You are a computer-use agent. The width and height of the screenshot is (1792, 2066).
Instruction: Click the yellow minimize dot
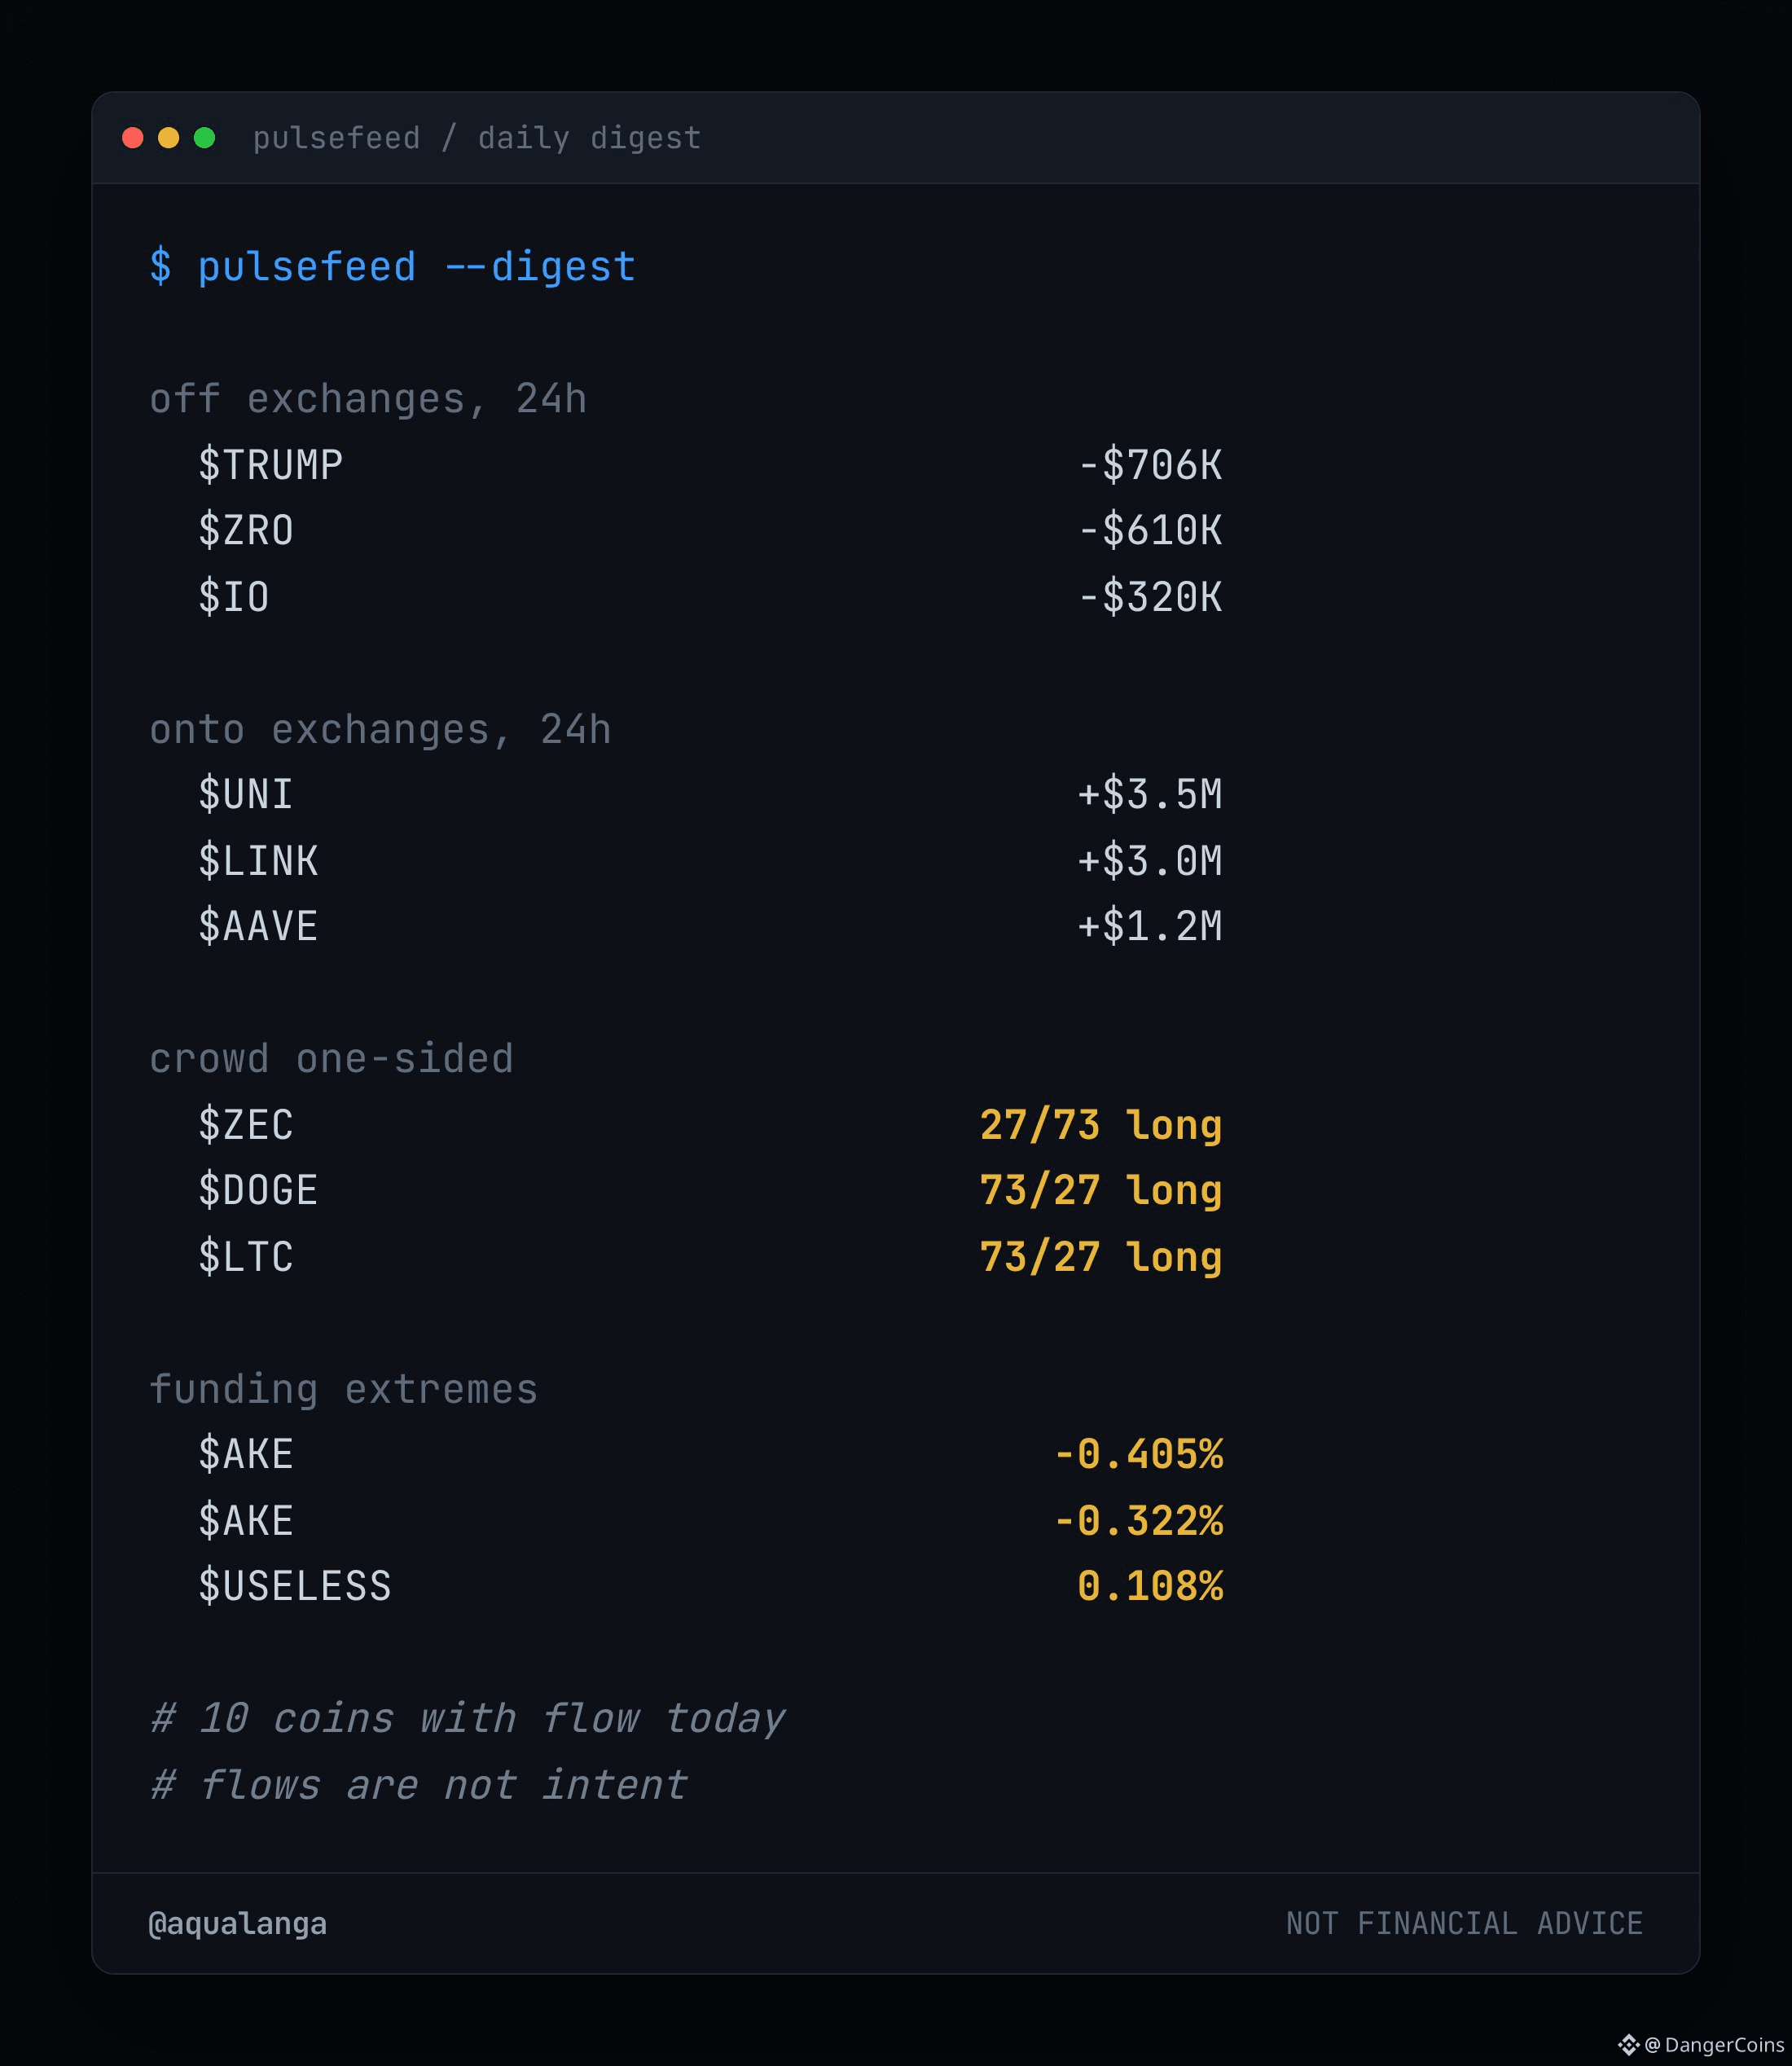click(168, 138)
